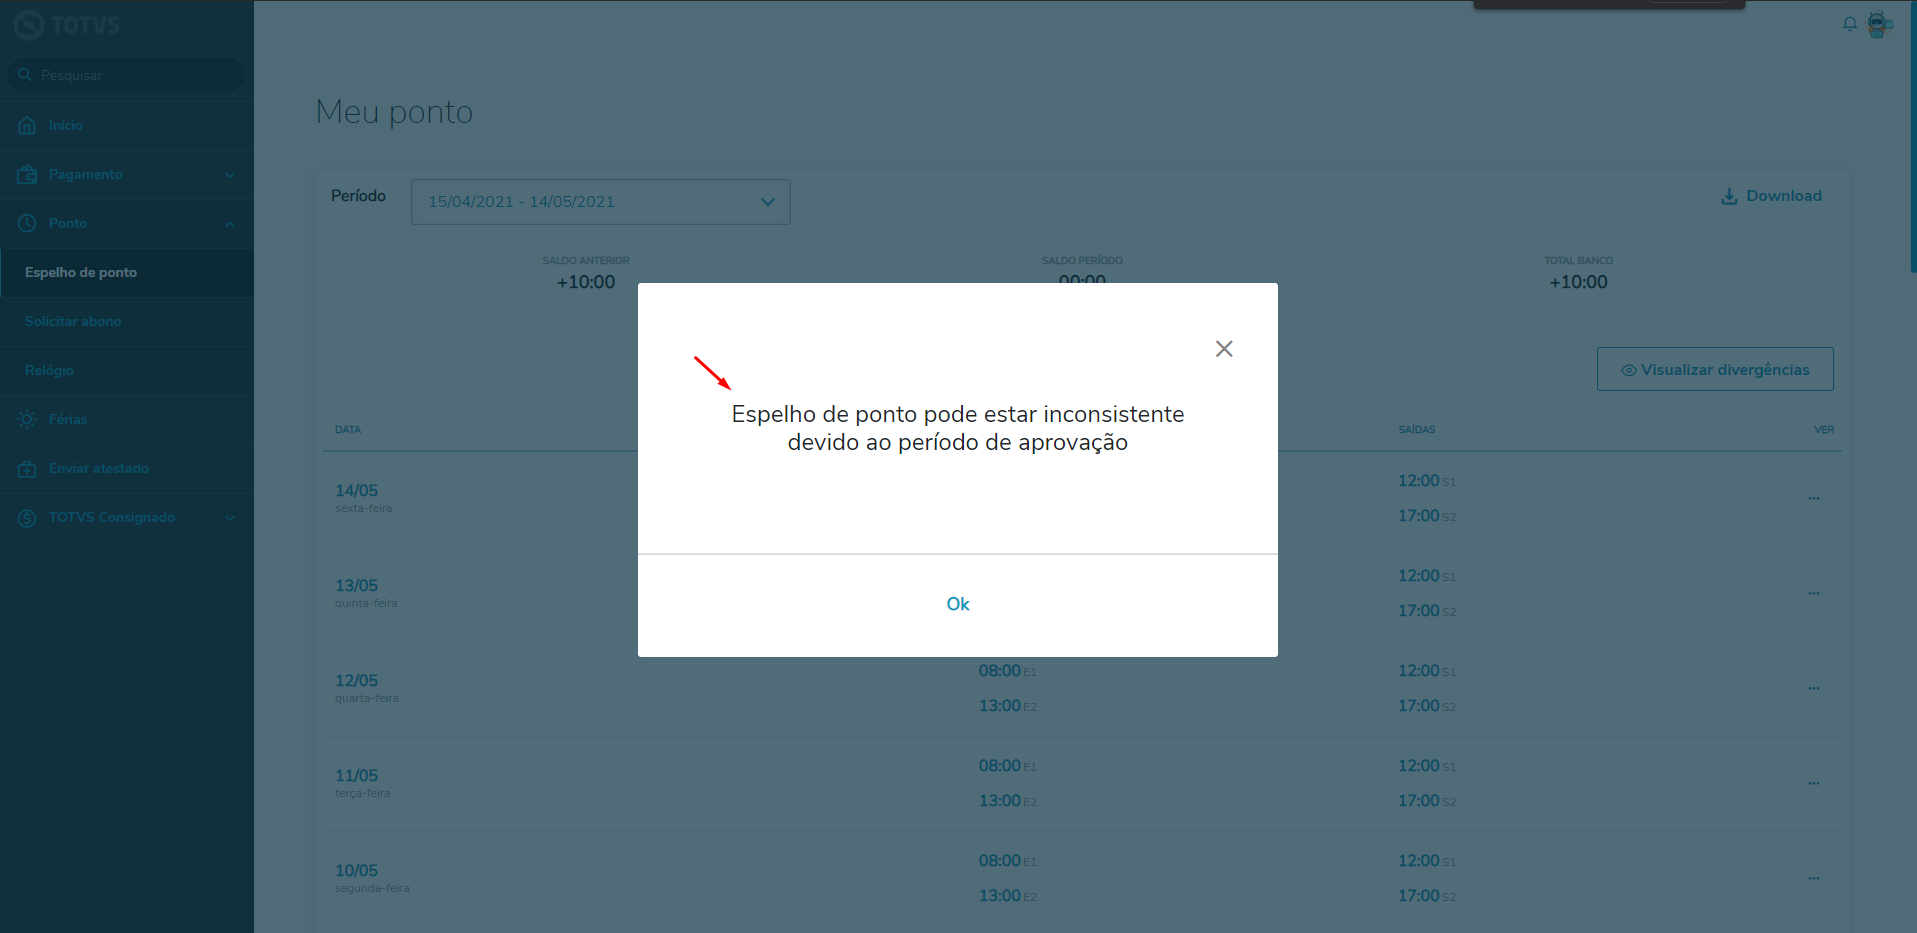1917x933 pixels.
Task: Click the page vertical scrollbar
Action: pyautogui.click(x=1913, y=137)
